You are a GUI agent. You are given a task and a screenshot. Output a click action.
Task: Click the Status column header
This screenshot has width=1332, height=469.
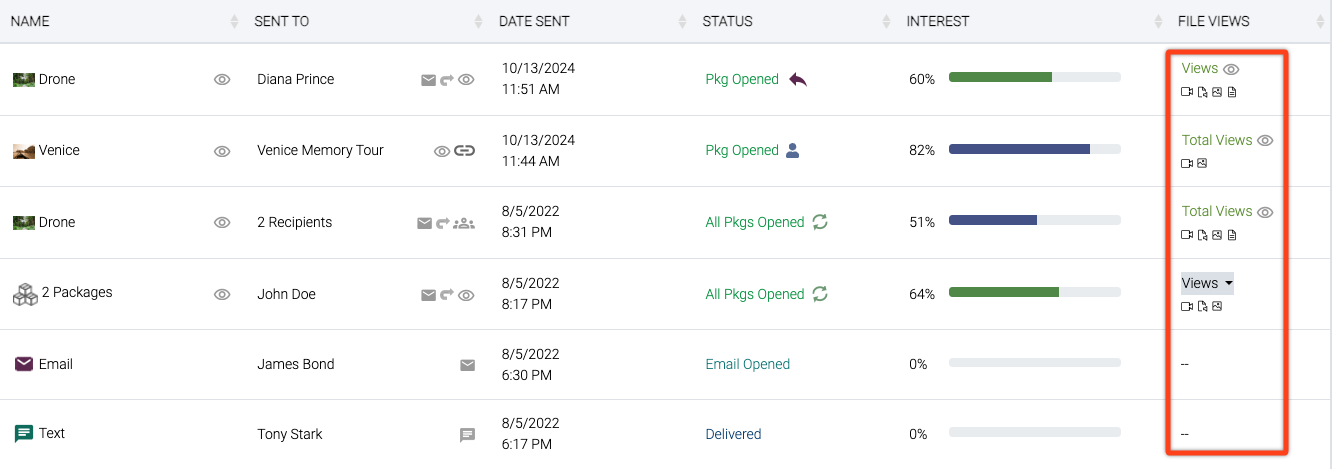pyautogui.click(x=728, y=21)
